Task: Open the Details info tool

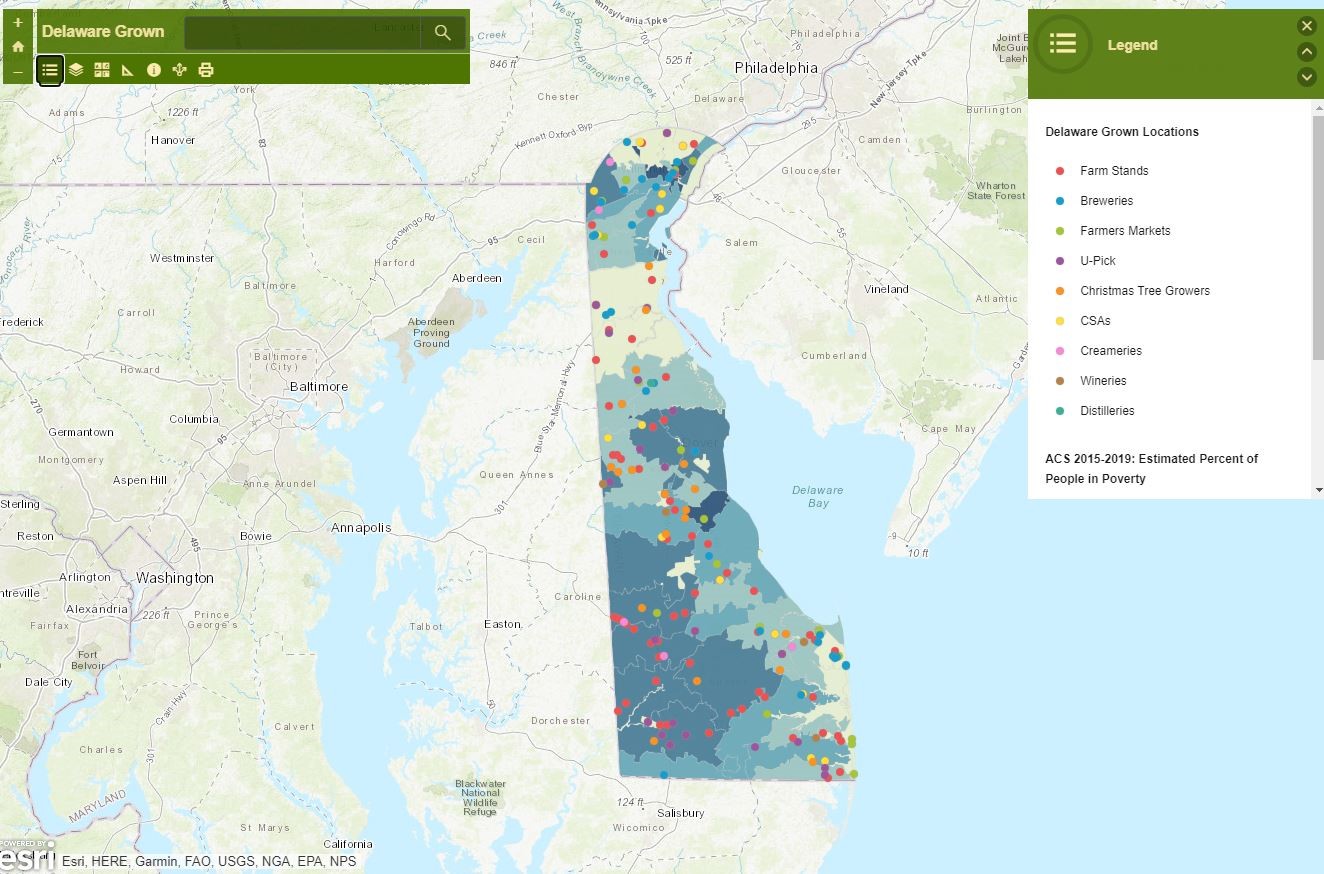Action: [x=154, y=70]
